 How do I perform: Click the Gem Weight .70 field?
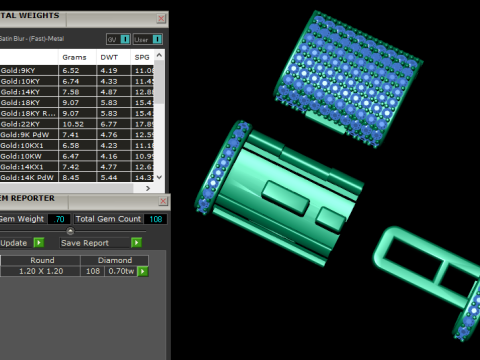59,219
